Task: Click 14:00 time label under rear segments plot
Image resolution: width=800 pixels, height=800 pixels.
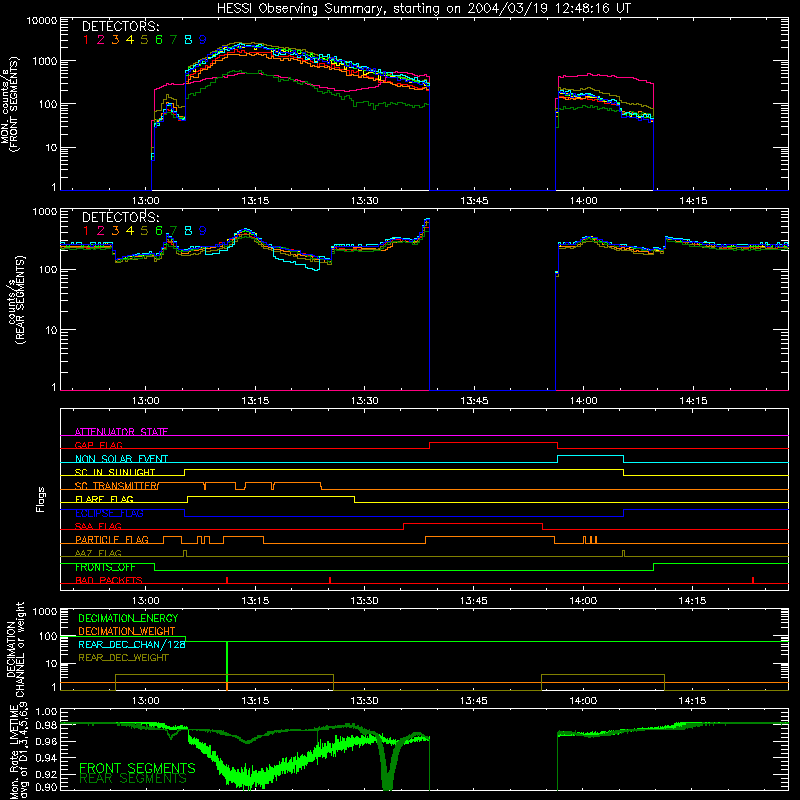Action: coord(583,401)
